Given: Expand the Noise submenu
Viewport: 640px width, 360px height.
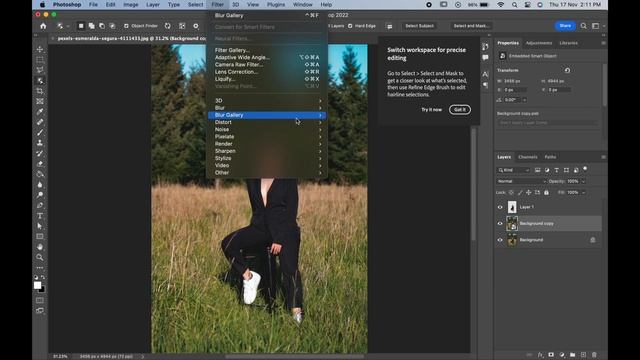Looking at the screenshot, I should (x=267, y=129).
